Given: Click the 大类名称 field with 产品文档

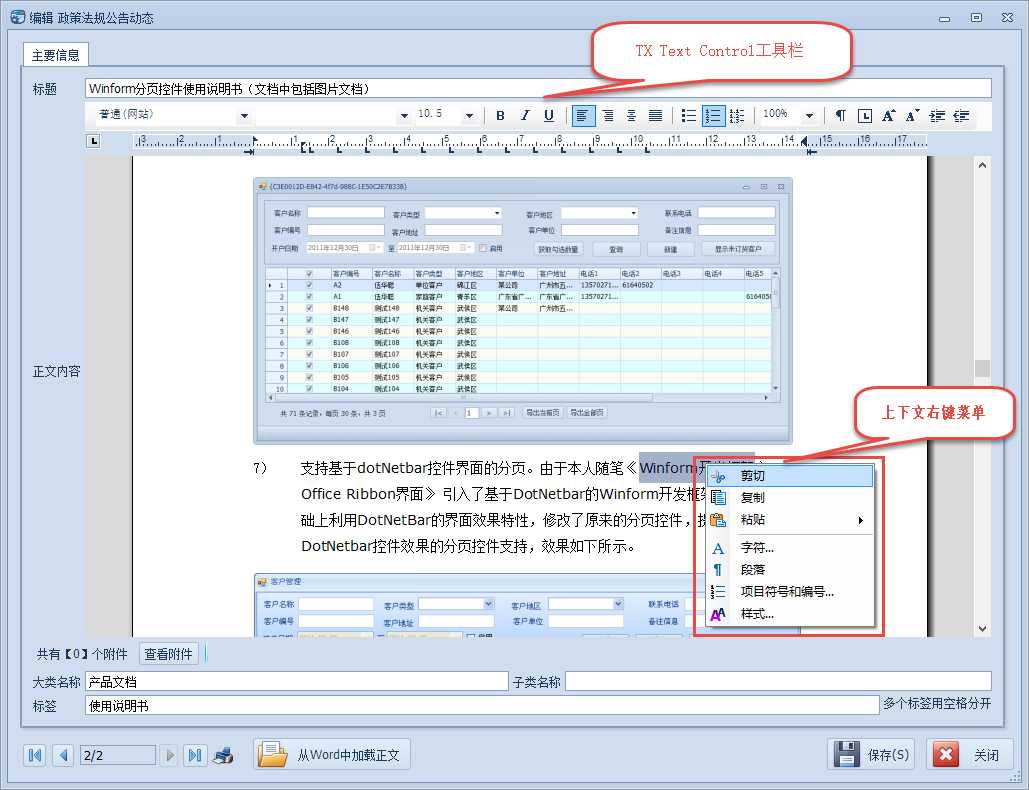Looking at the screenshot, I should [297, 681].
